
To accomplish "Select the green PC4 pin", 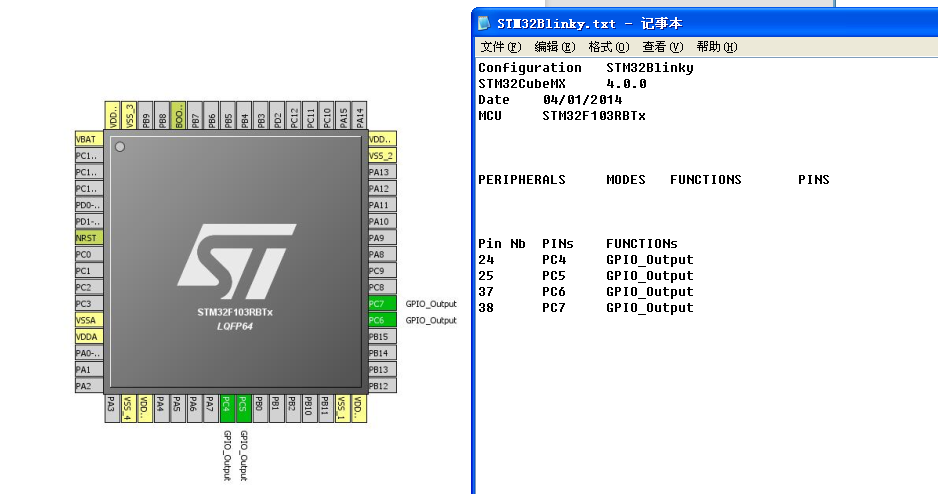I will coord(227,408).
